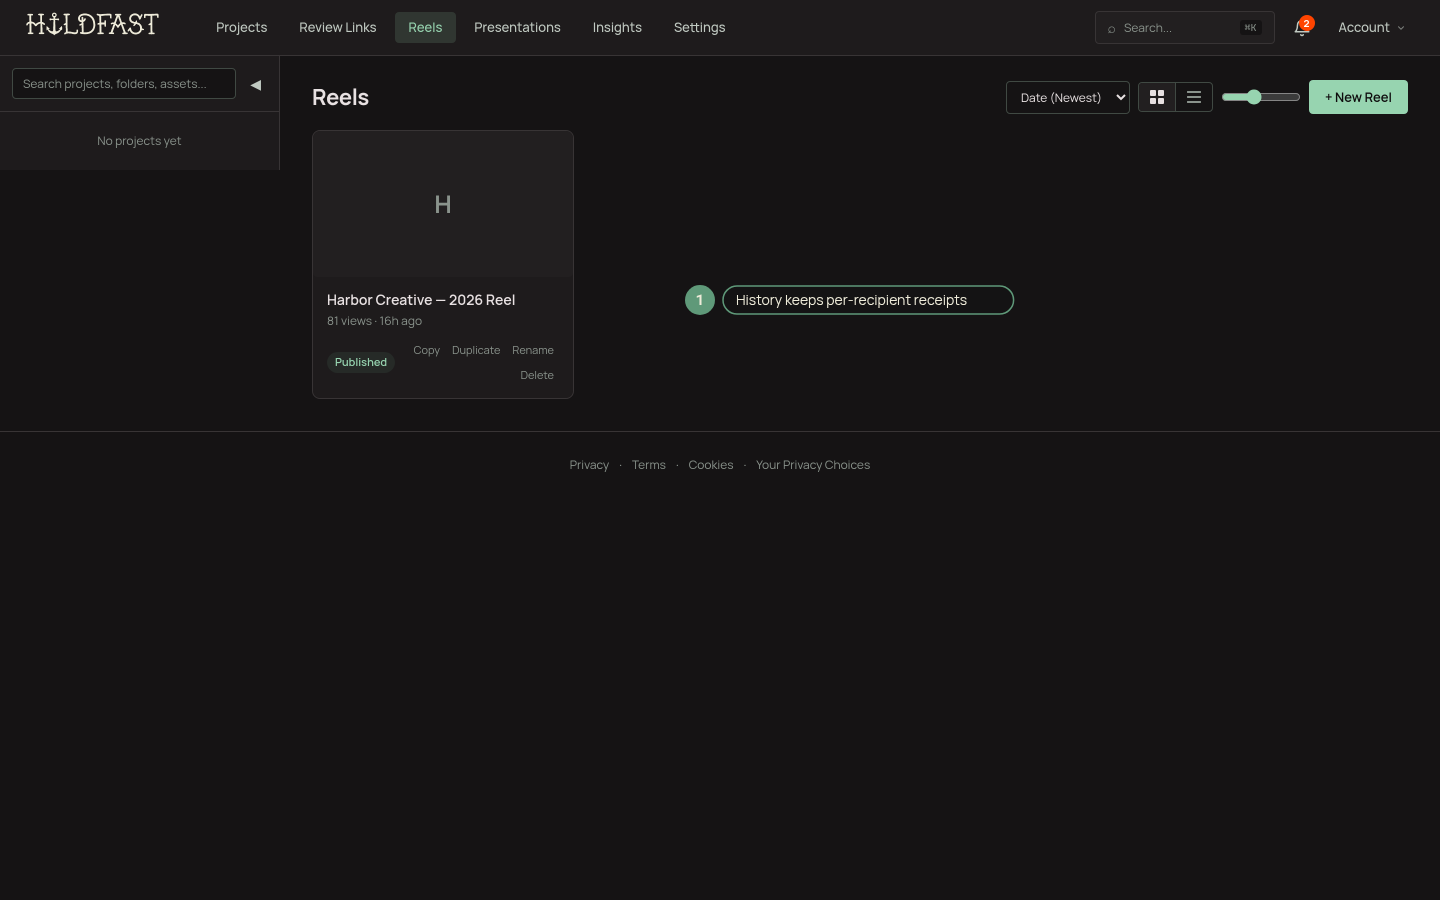
Task: Open the Harbor Creative reel thumbnail
Action: [x=443, y=204]
